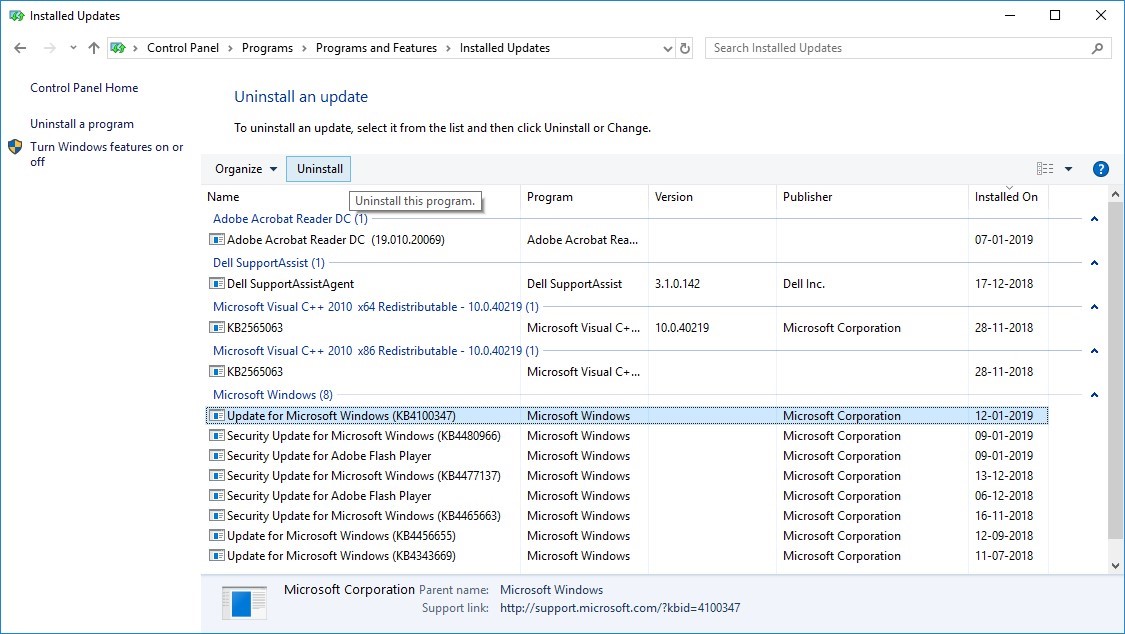The width and height of the screenshot is (1125, 634).
Task: Minimize the Installed Updates window
Action: [x=1010, y=16]
